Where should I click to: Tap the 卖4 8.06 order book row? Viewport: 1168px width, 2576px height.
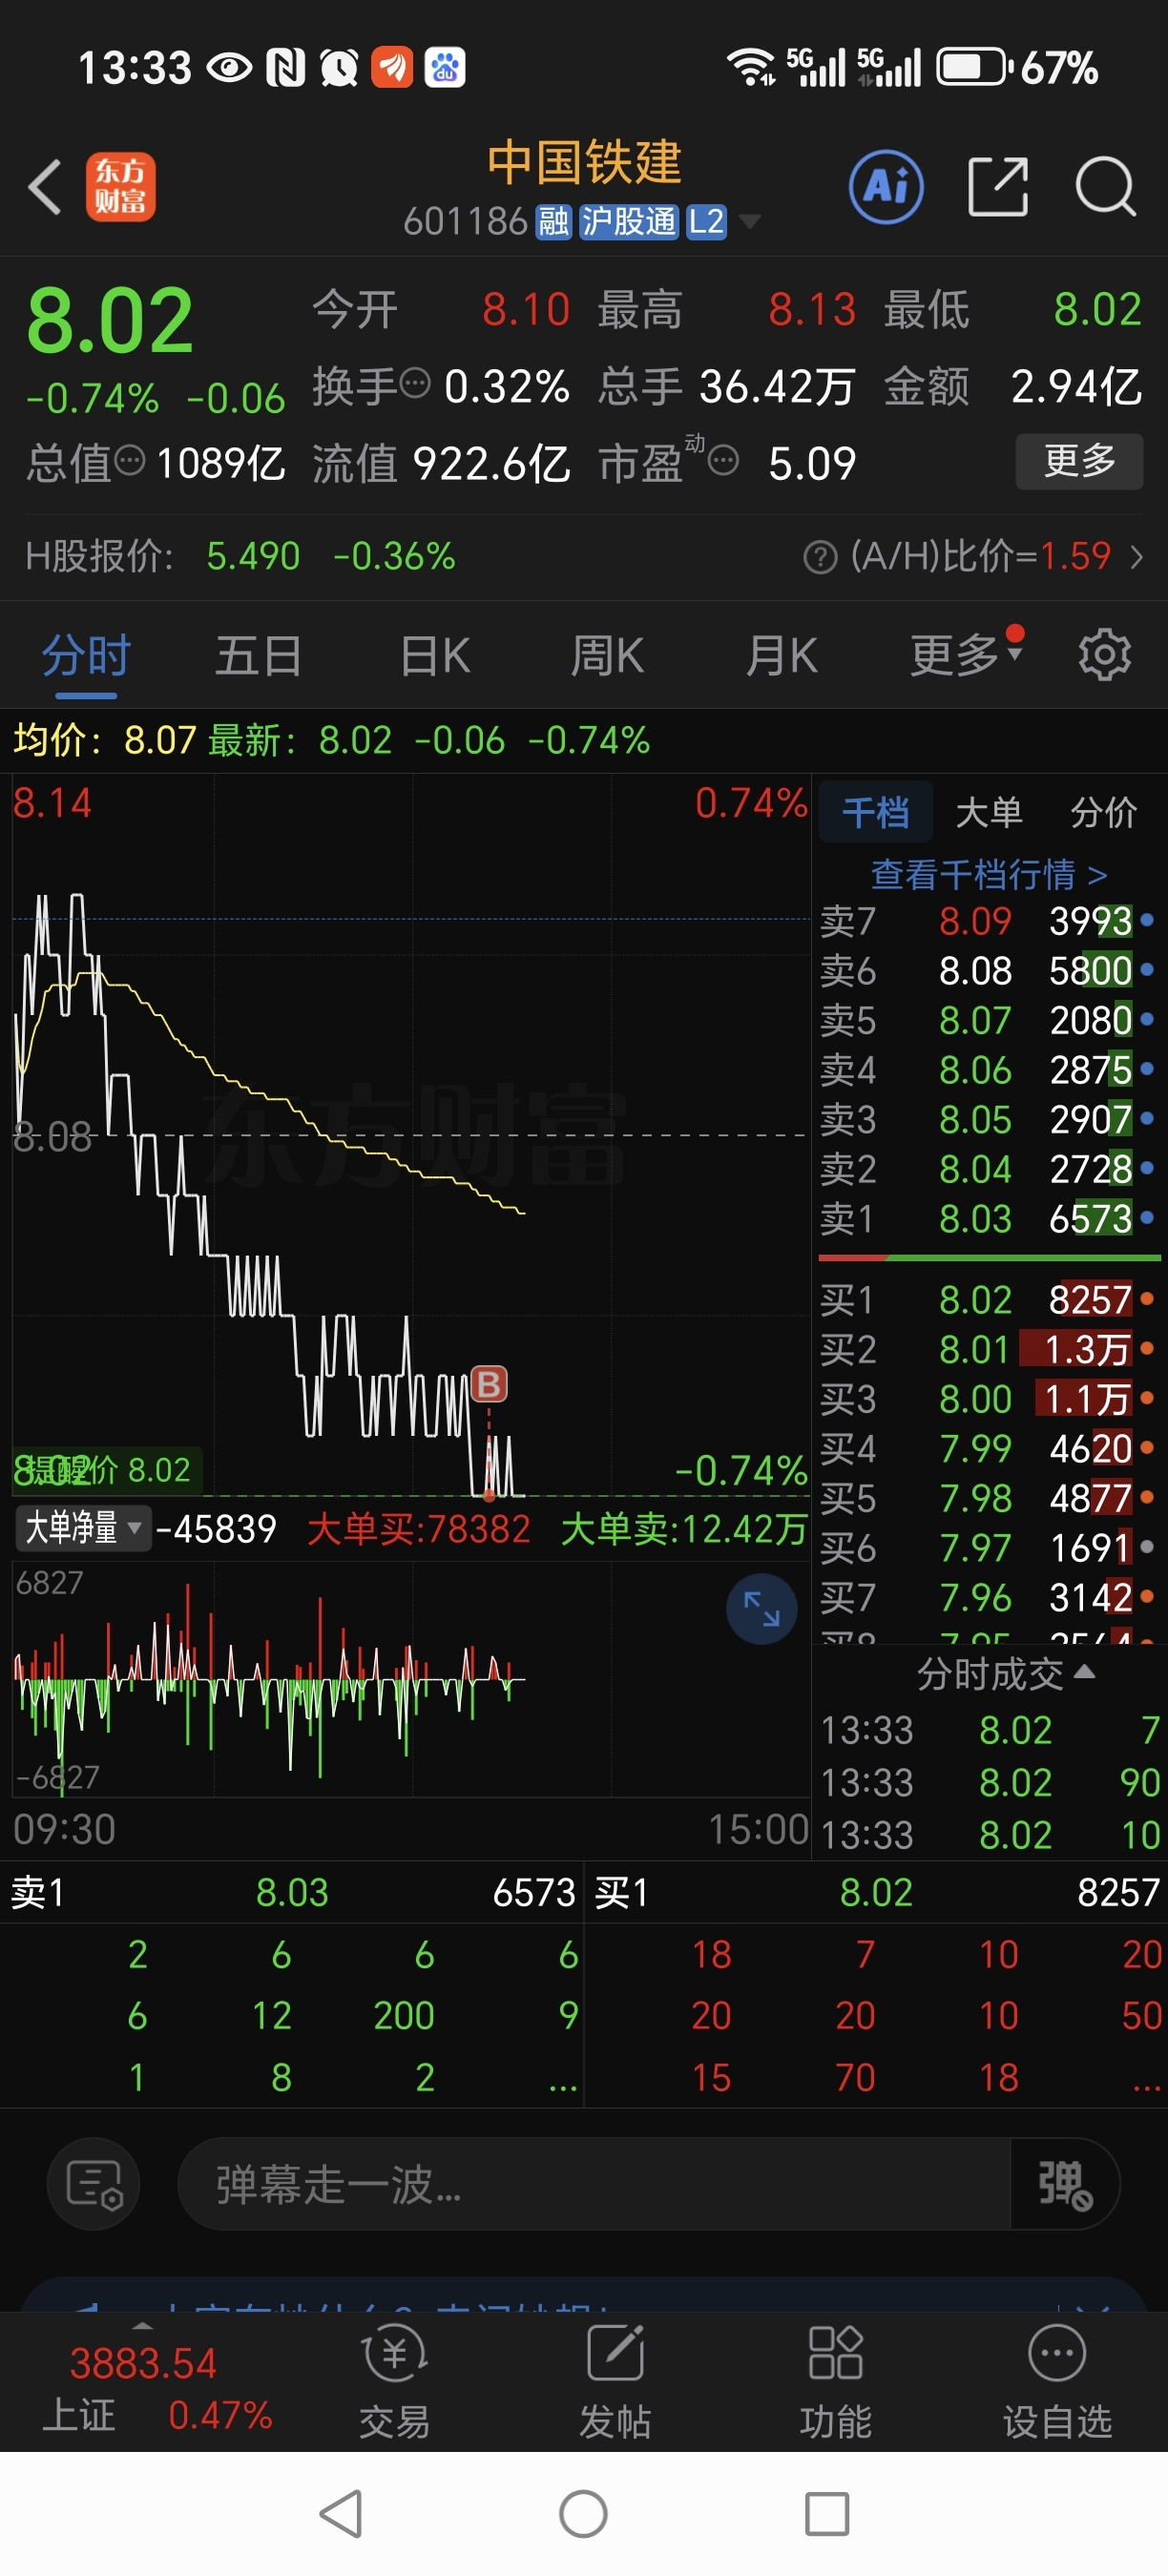click(989, 1069)
